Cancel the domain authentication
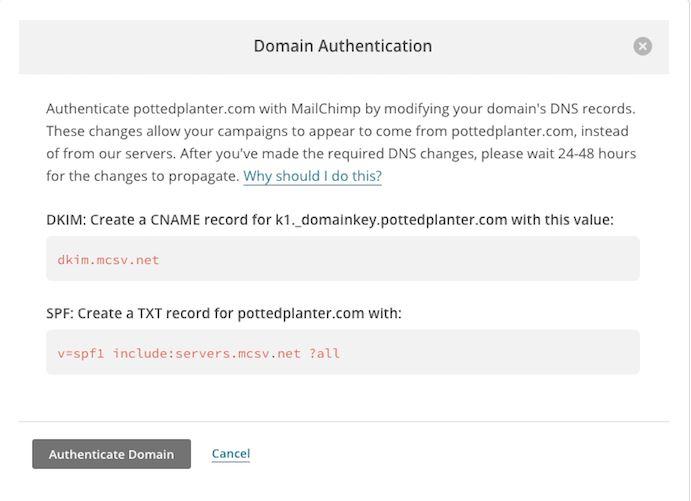Viewport: 691px width, 501px height. (x=230, y=453)
